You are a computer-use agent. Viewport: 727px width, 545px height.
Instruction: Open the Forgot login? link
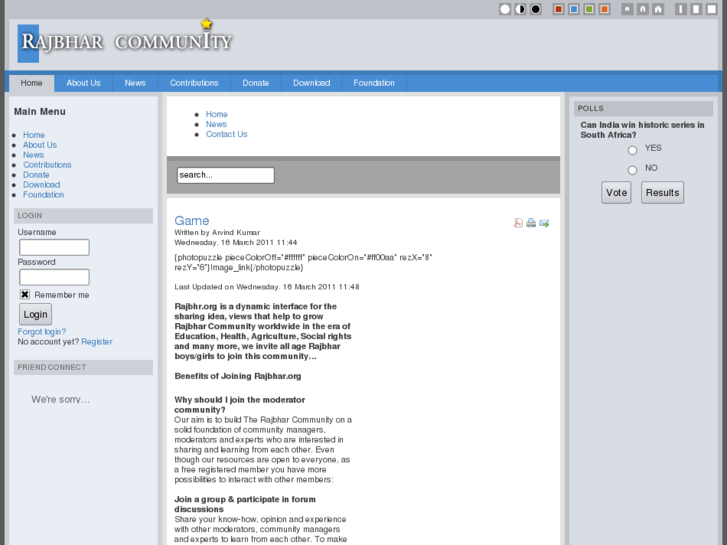pos(42,332)
